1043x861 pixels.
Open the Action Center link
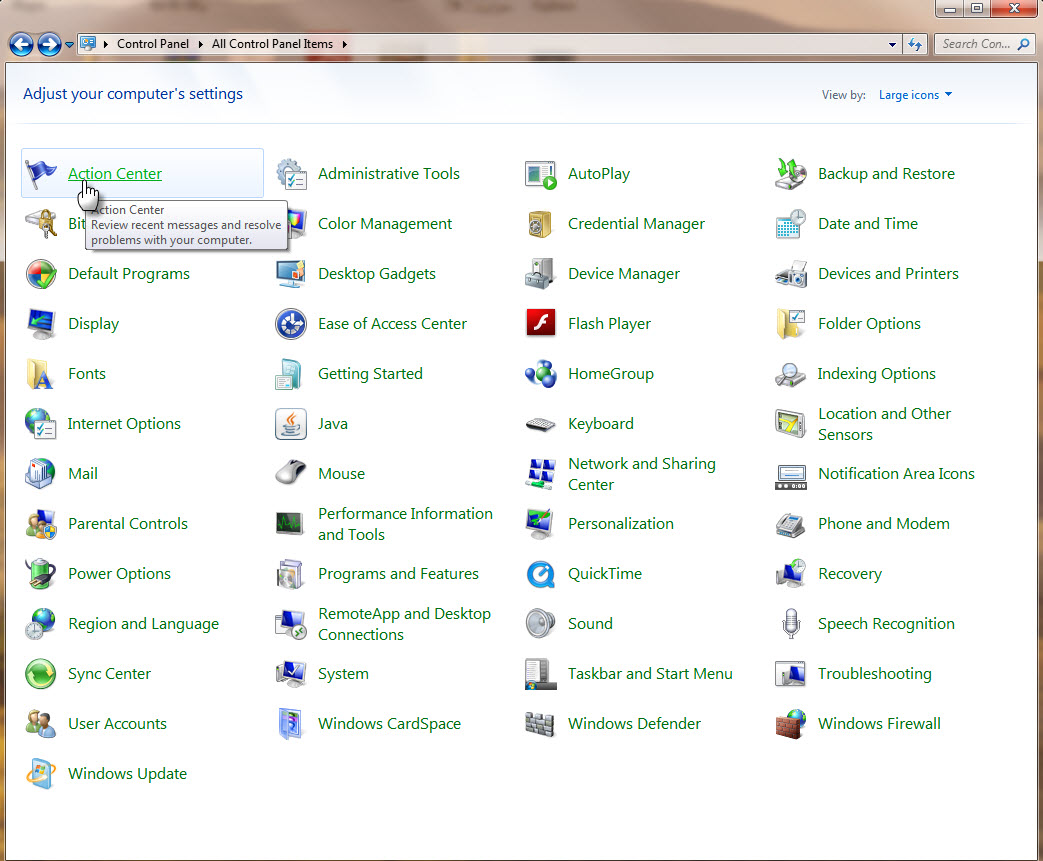pyautogui.click(x=114, y=174)
